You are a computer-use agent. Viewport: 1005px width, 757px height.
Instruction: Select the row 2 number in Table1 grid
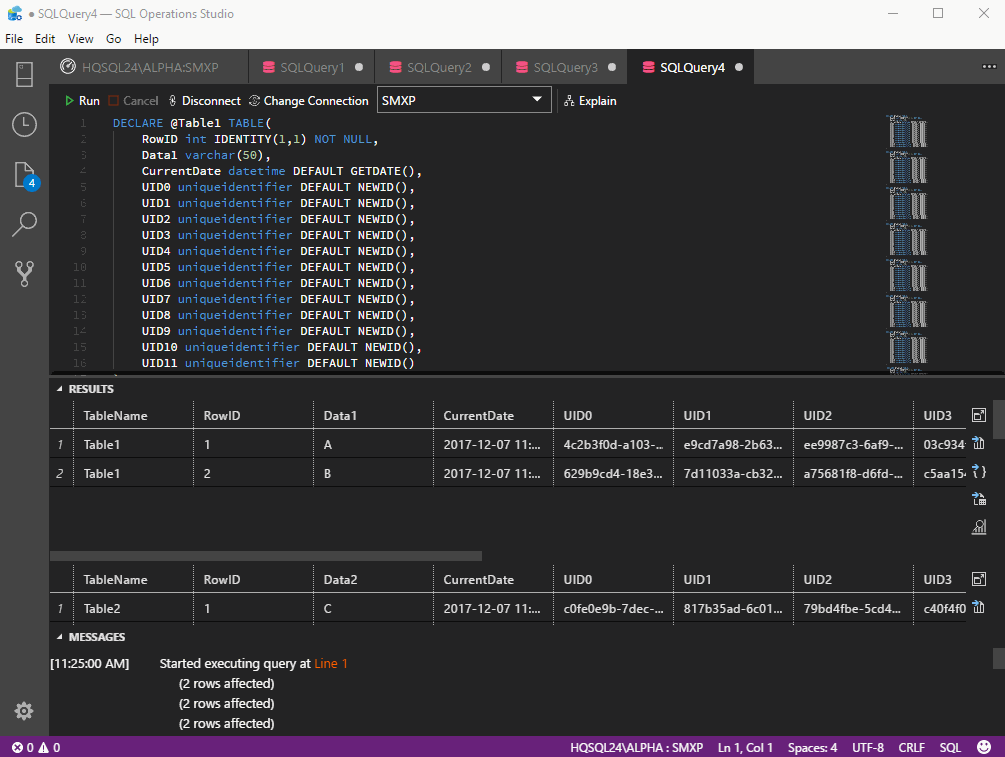60,474
